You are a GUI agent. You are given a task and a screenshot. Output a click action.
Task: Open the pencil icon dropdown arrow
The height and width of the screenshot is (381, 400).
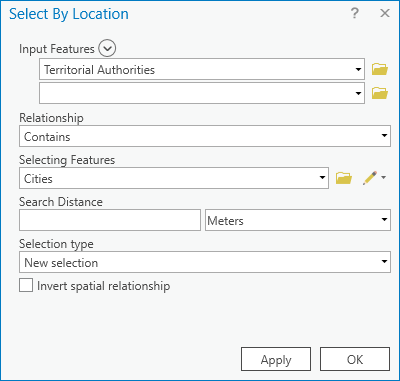[384, 177]
